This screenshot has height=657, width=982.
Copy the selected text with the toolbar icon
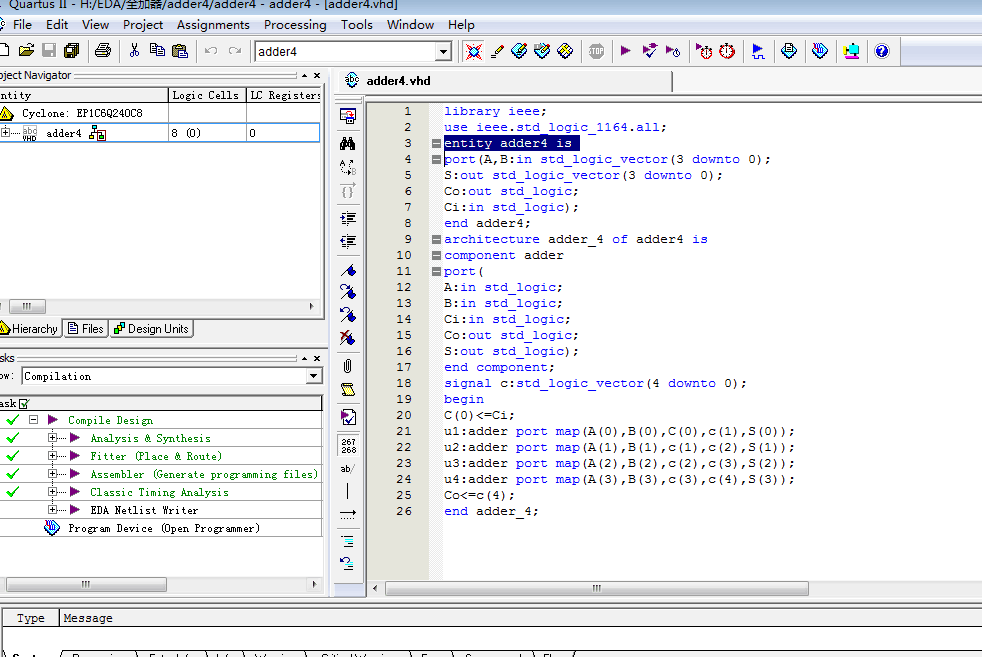tap(157, 51)
